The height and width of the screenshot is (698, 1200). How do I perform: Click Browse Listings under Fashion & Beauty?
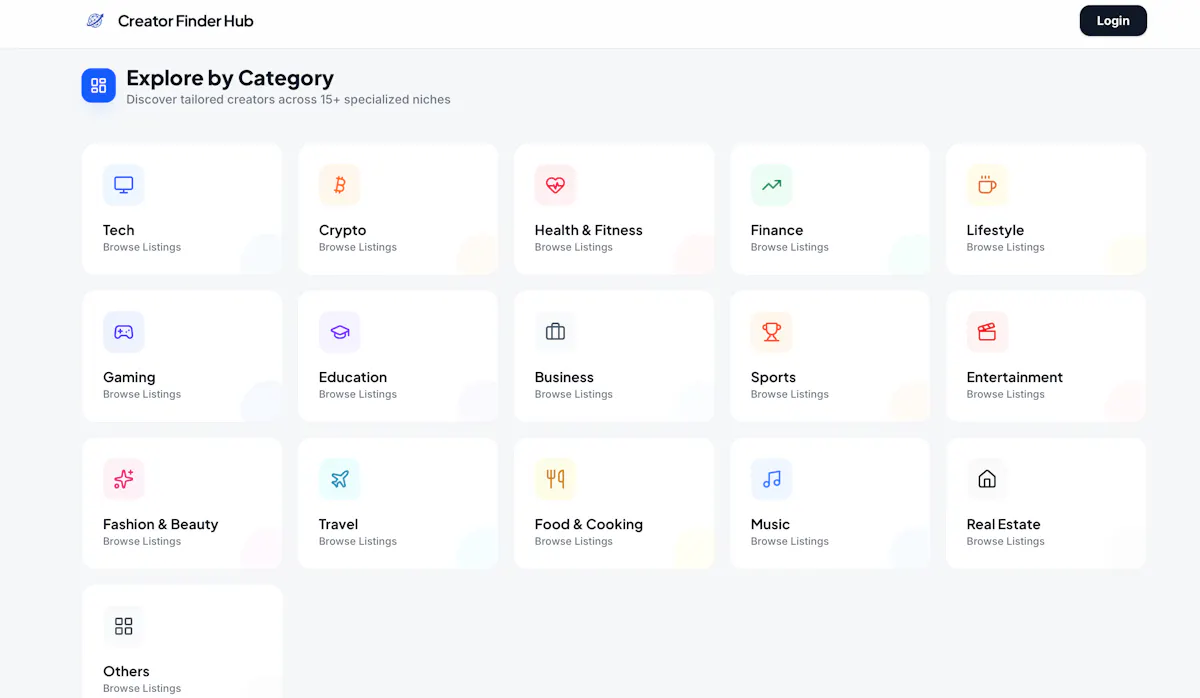coord(142,541)
